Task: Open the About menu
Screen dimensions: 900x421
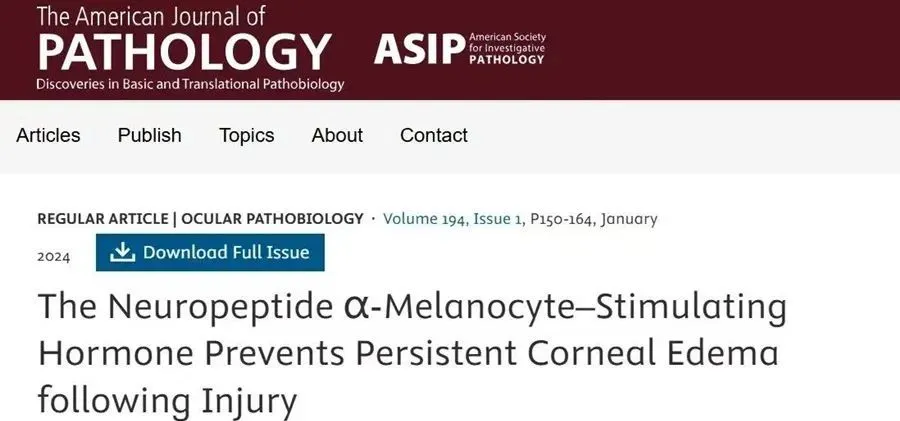Action: pyautogui.click(x=338, y=136)
